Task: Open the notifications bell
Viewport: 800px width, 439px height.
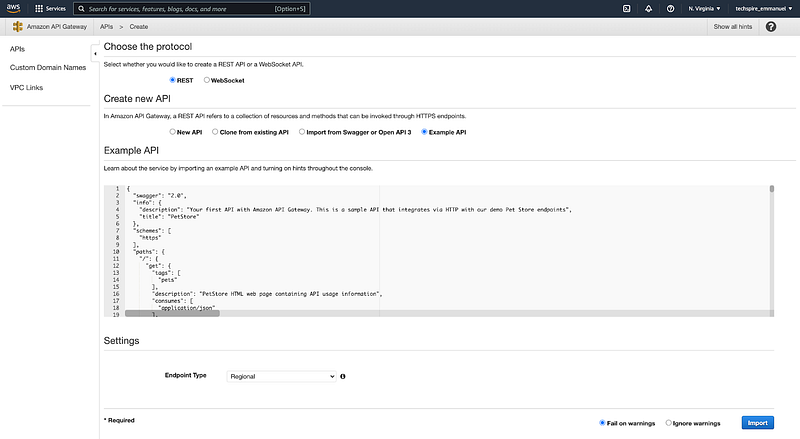Action: [x=648, y=9]
